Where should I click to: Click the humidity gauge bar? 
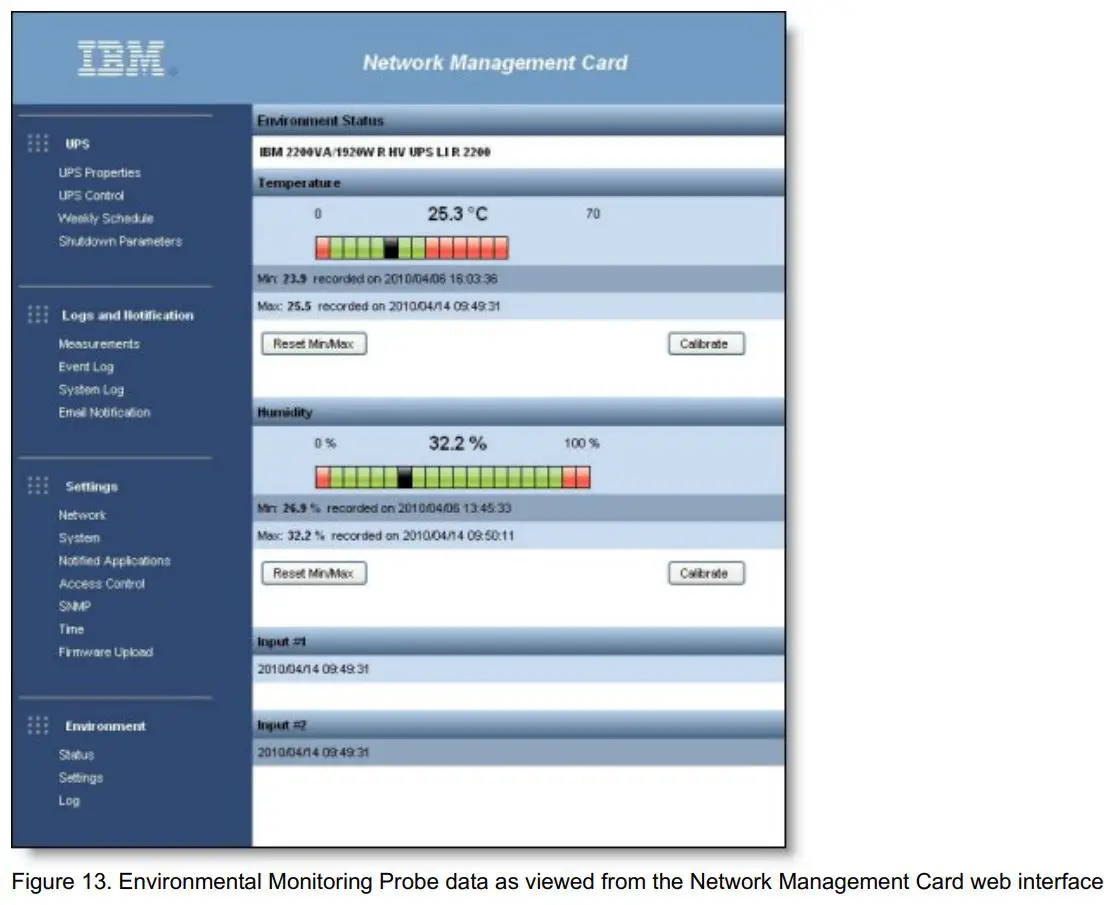point(453,477)
